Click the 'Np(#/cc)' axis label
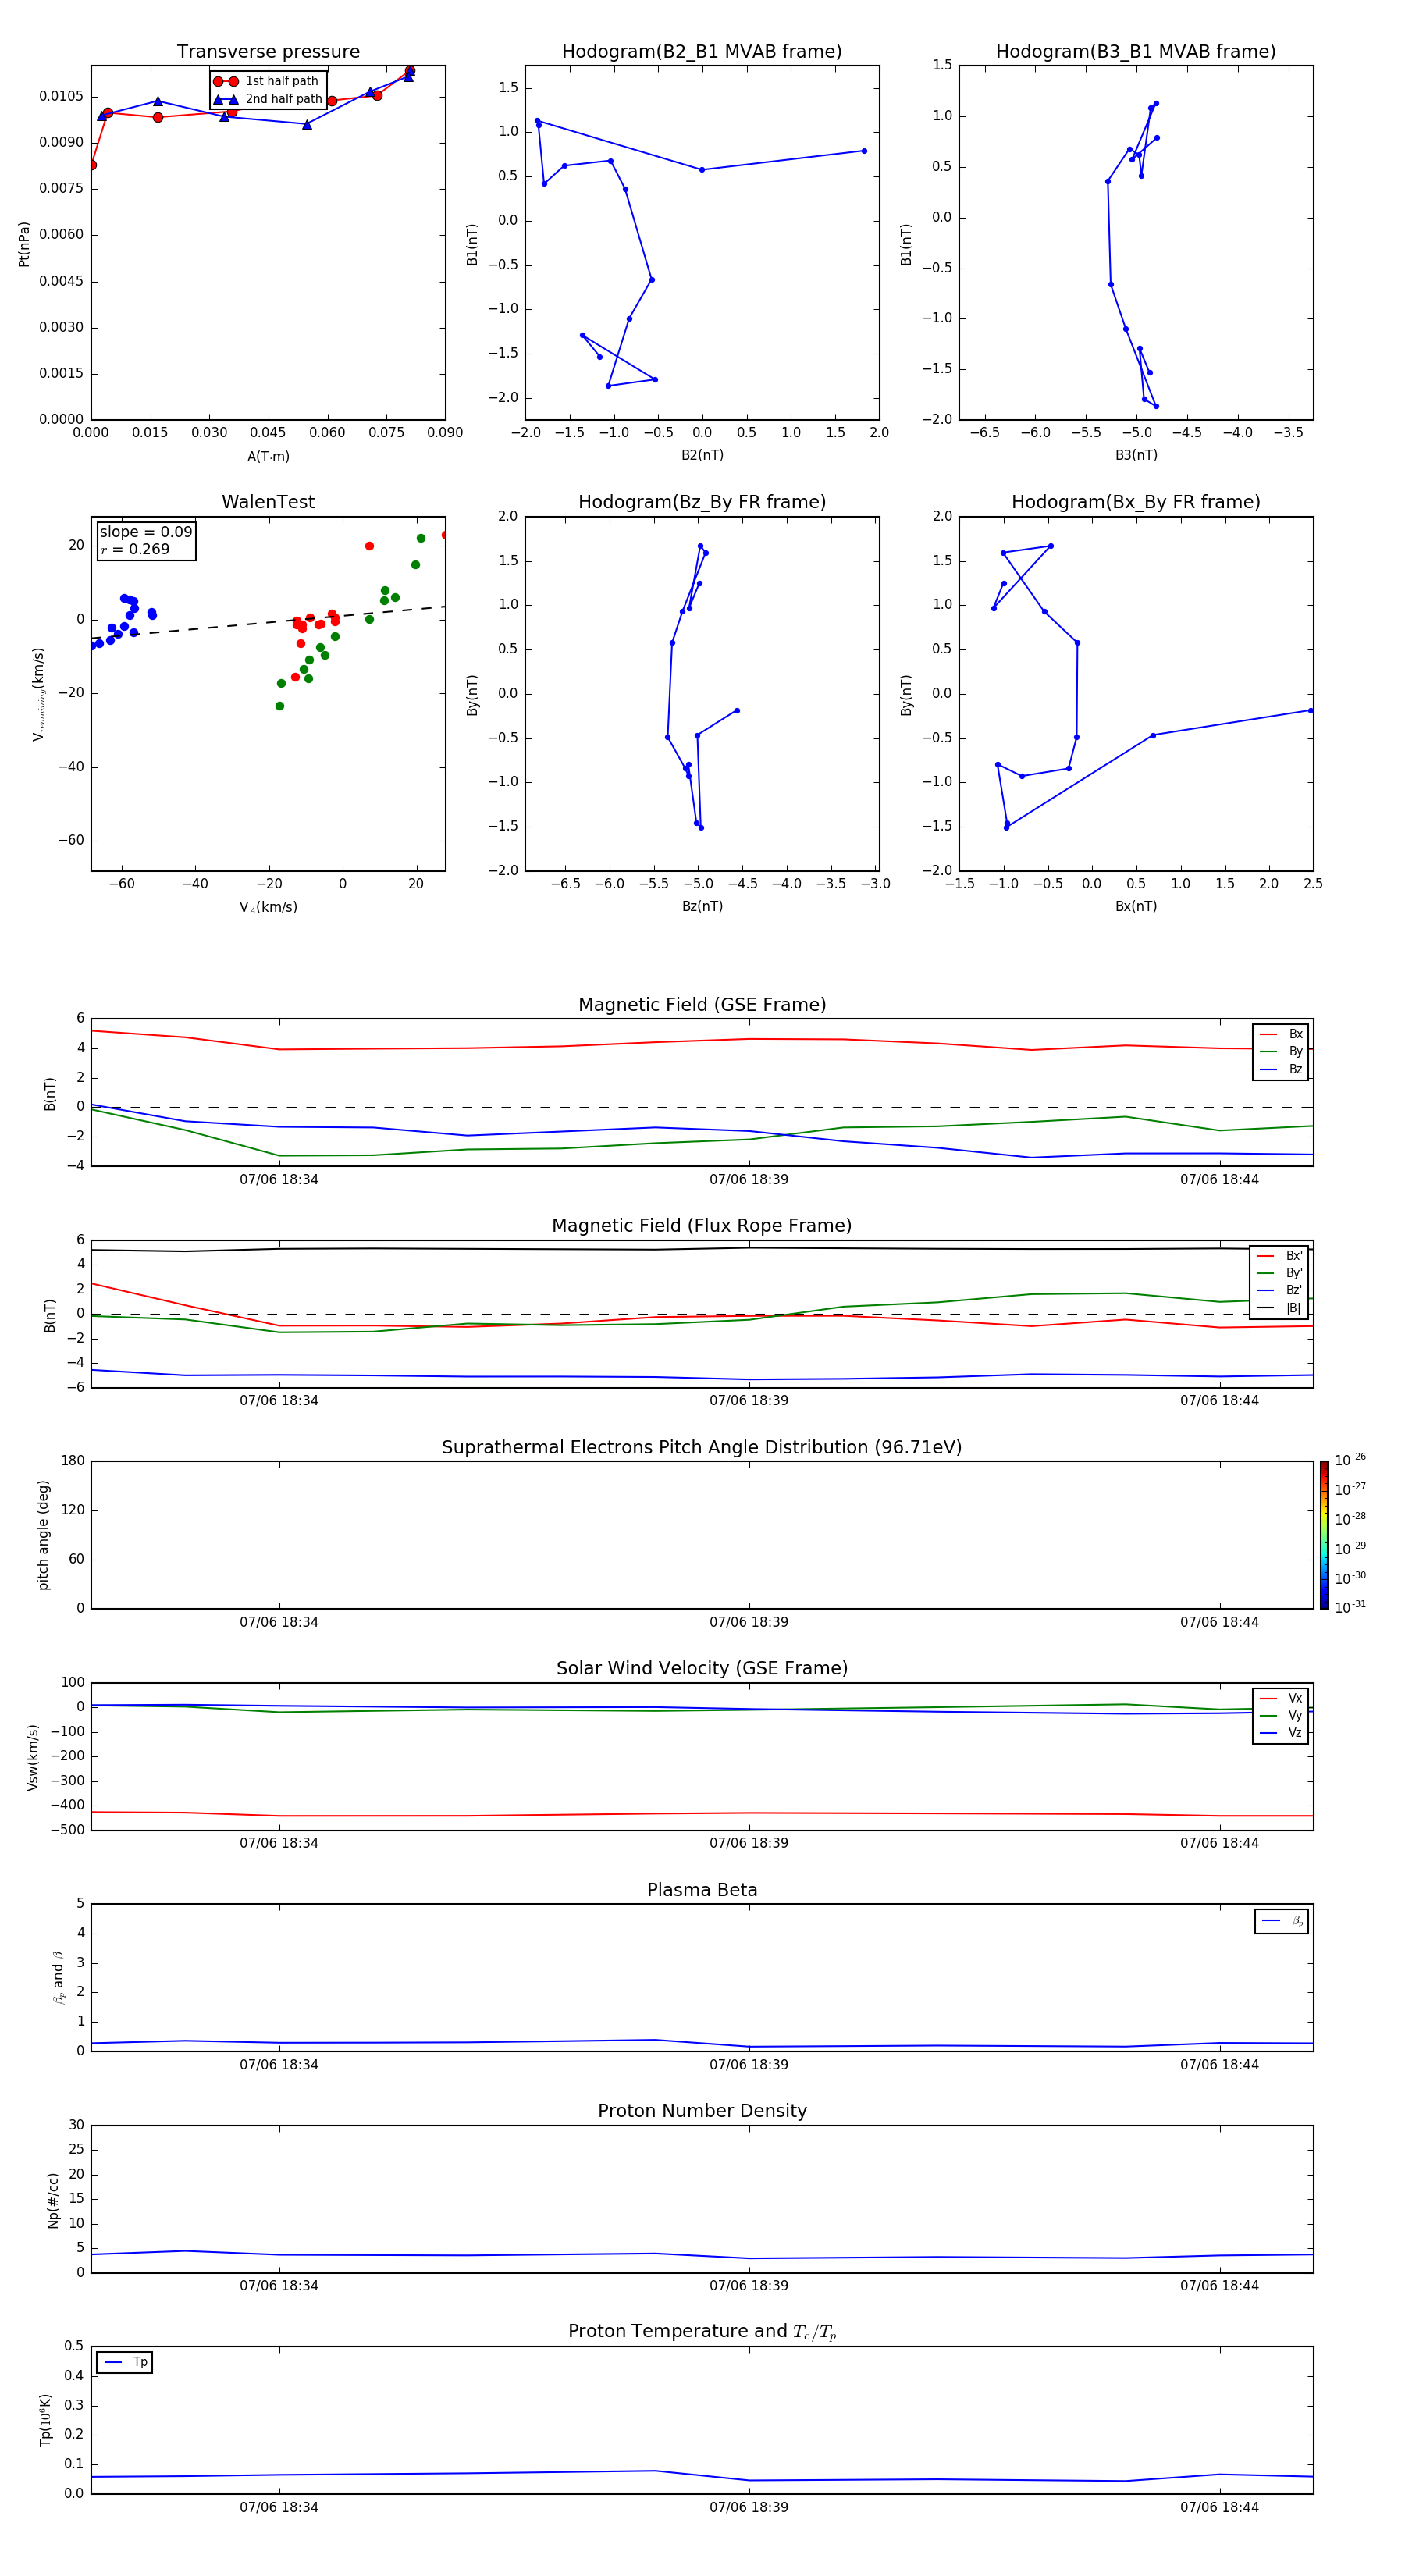 [53, 2200]
